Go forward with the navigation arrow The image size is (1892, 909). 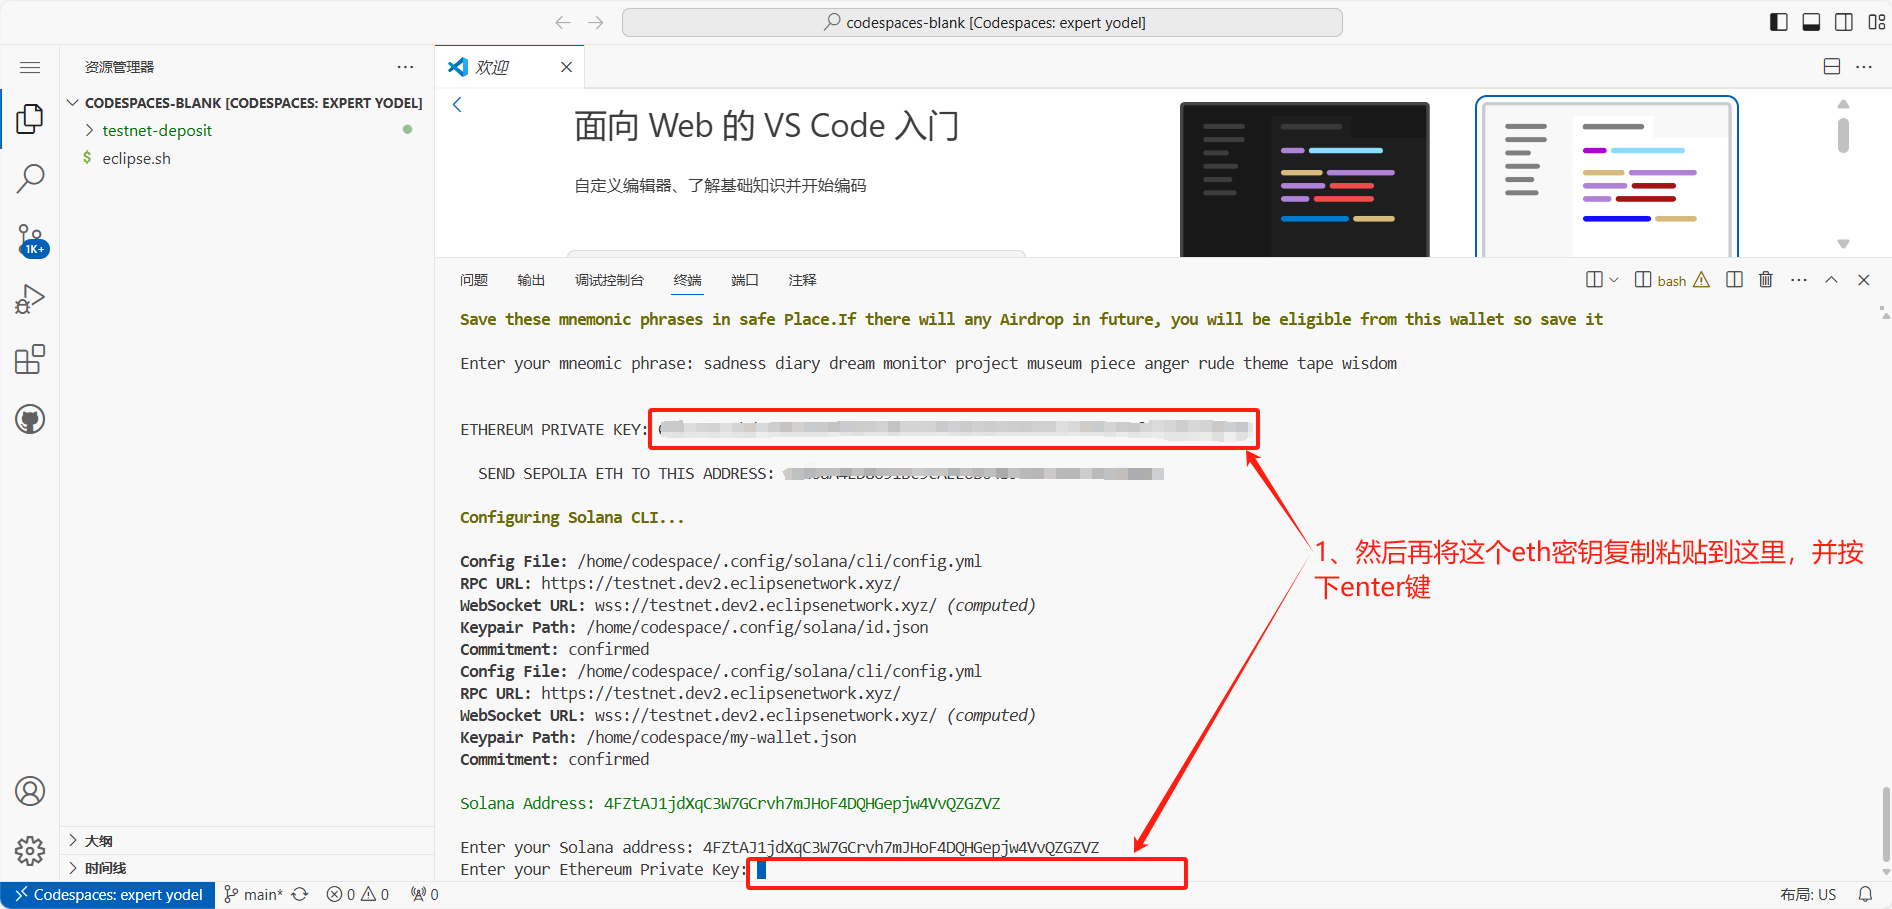click(596, 22)
